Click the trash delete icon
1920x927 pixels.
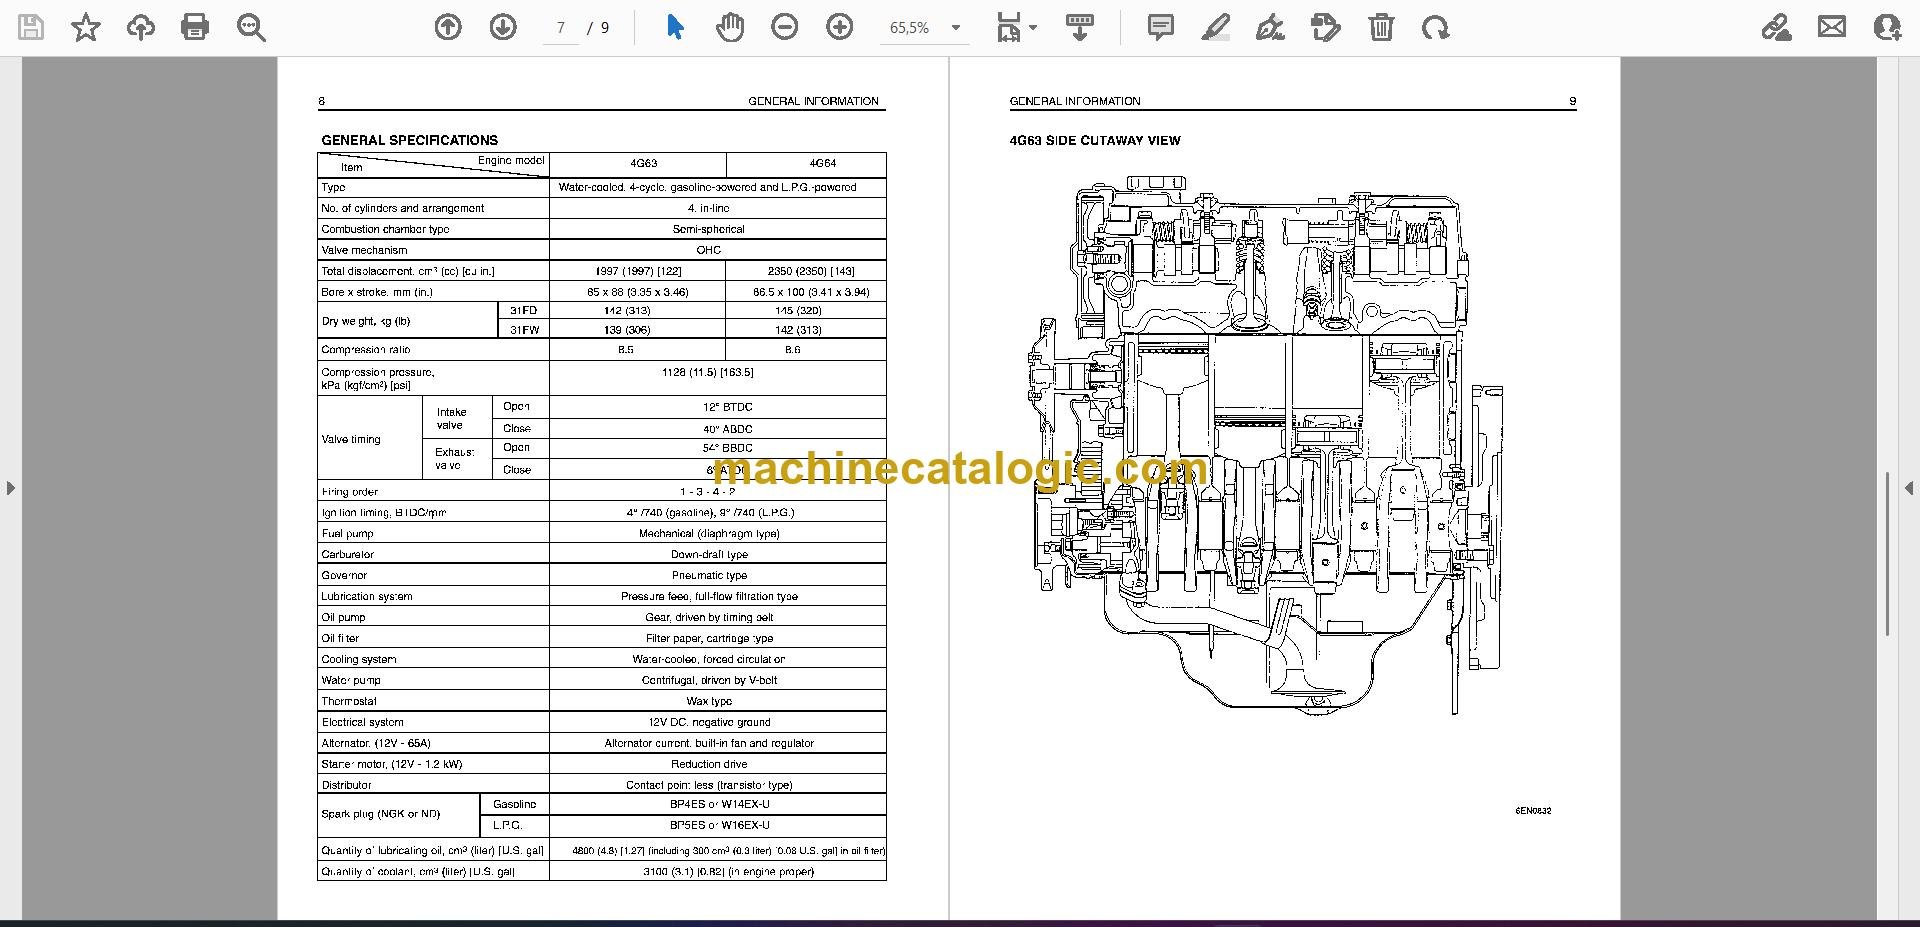click(x=1381, y=28)
